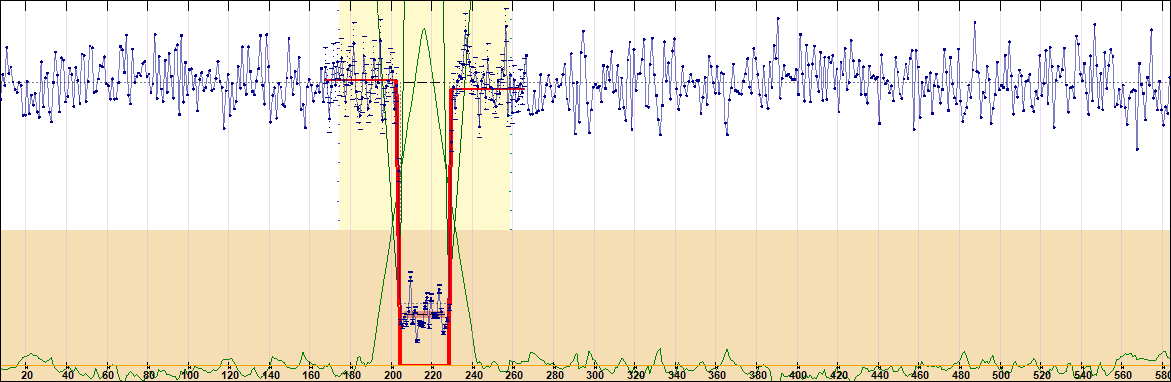Select the 360 axis label
The image size is (1171, 382).
[717, 375]
